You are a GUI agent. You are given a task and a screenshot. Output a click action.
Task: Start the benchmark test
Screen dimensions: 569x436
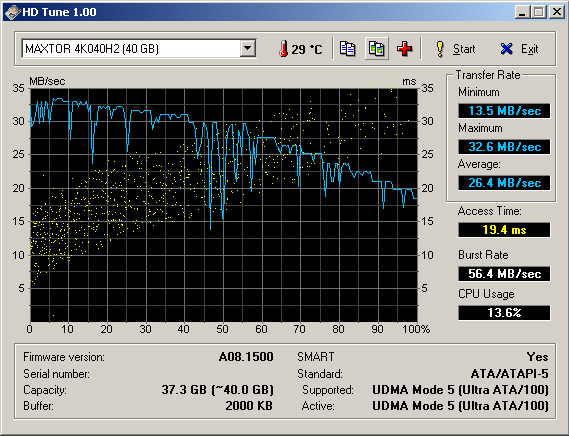(x=455, y=49)
